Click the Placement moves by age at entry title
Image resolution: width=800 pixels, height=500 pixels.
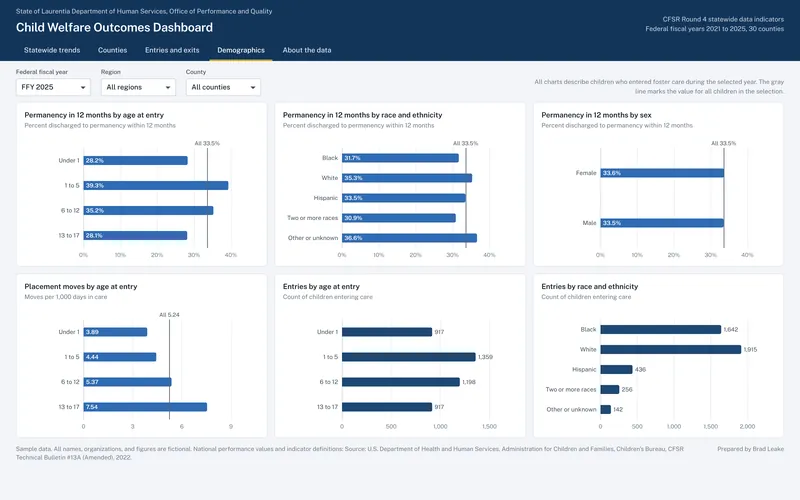coord(81,287)
